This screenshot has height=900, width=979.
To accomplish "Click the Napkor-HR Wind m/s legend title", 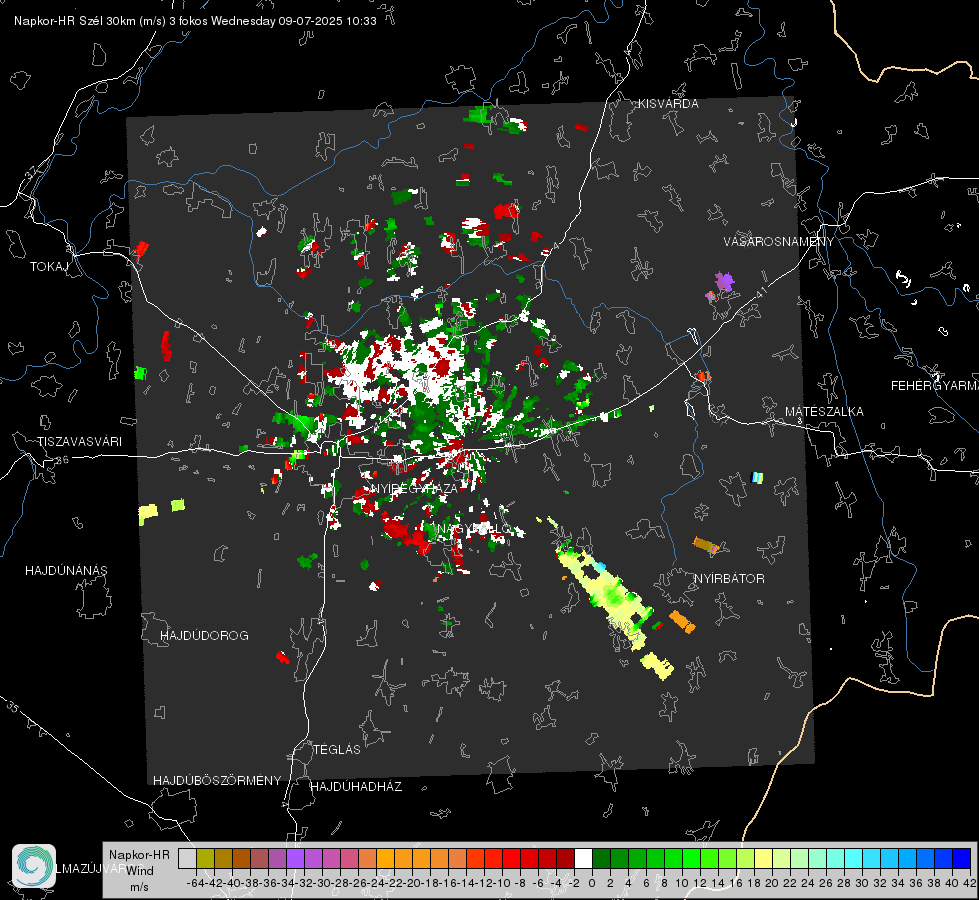I will point(139,871).
